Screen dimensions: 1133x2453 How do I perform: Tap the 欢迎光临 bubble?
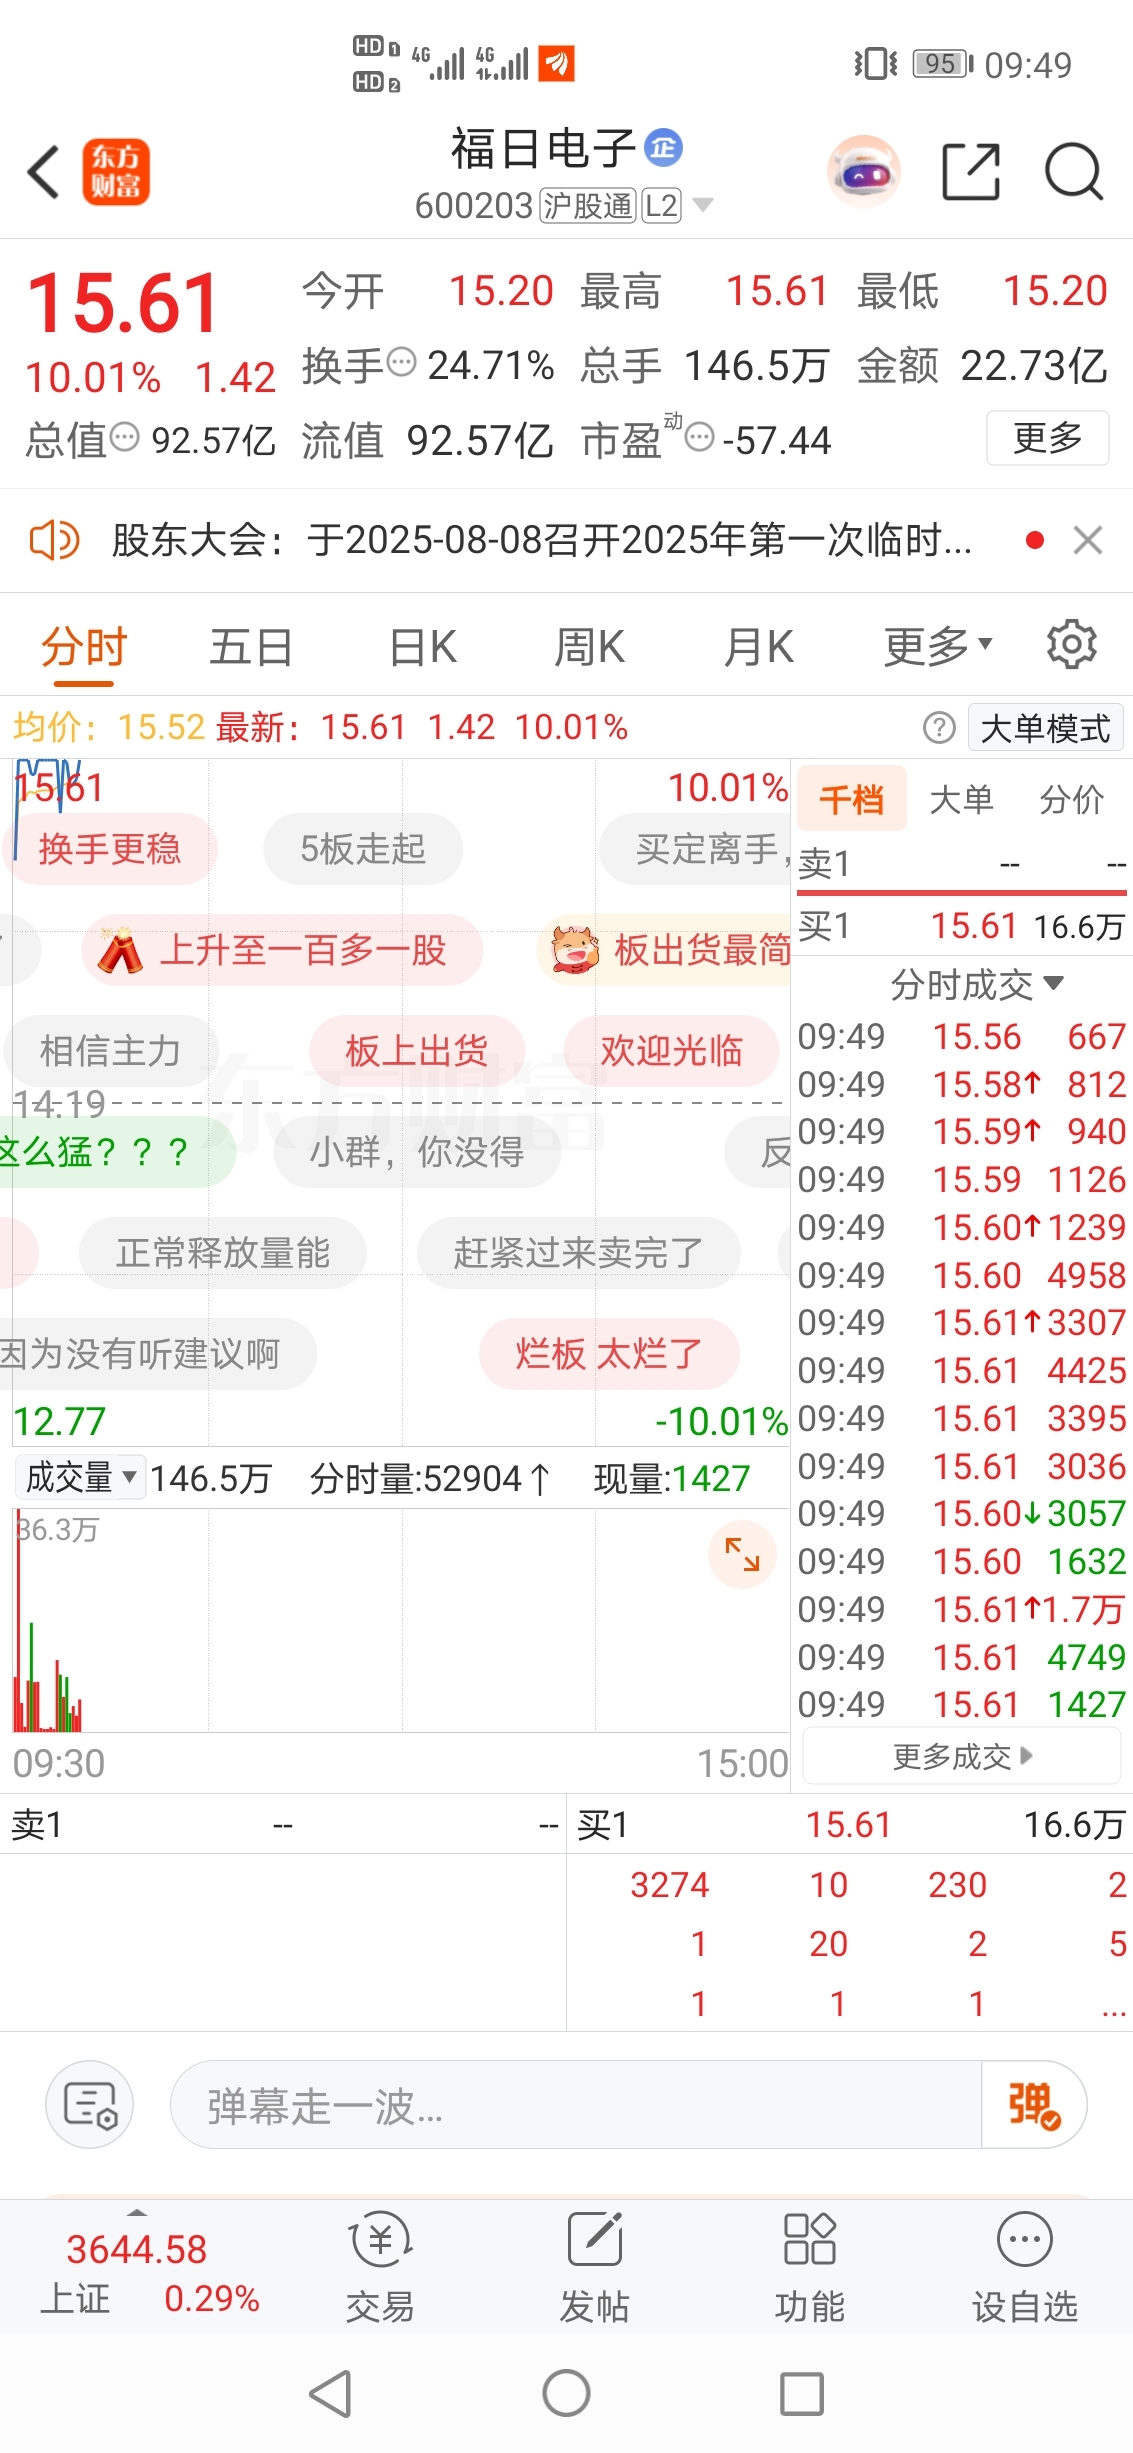click(671, 1051)
